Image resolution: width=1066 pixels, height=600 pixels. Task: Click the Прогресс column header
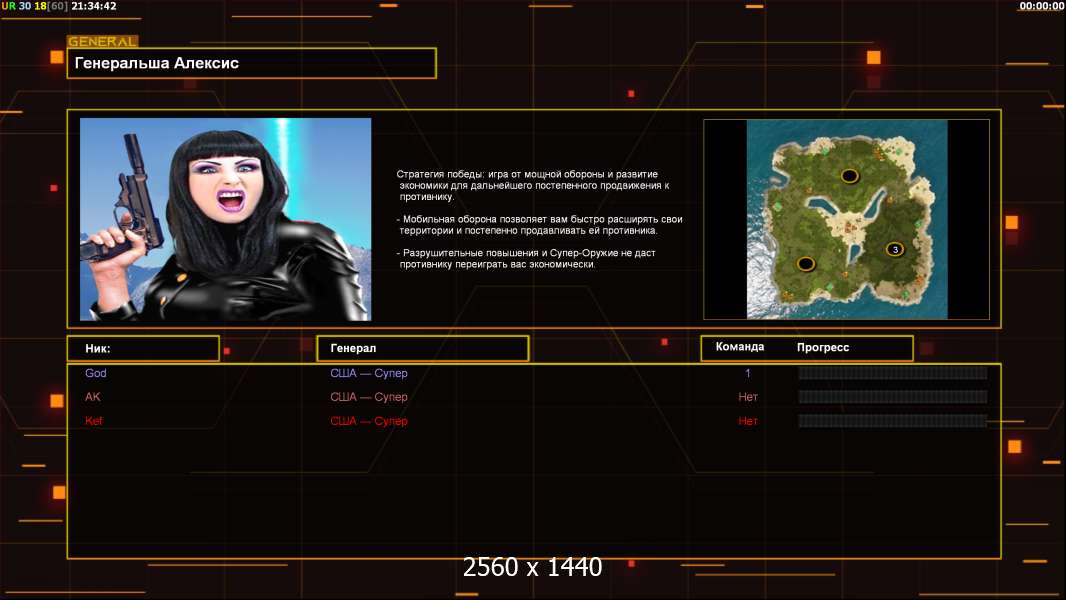823,347
